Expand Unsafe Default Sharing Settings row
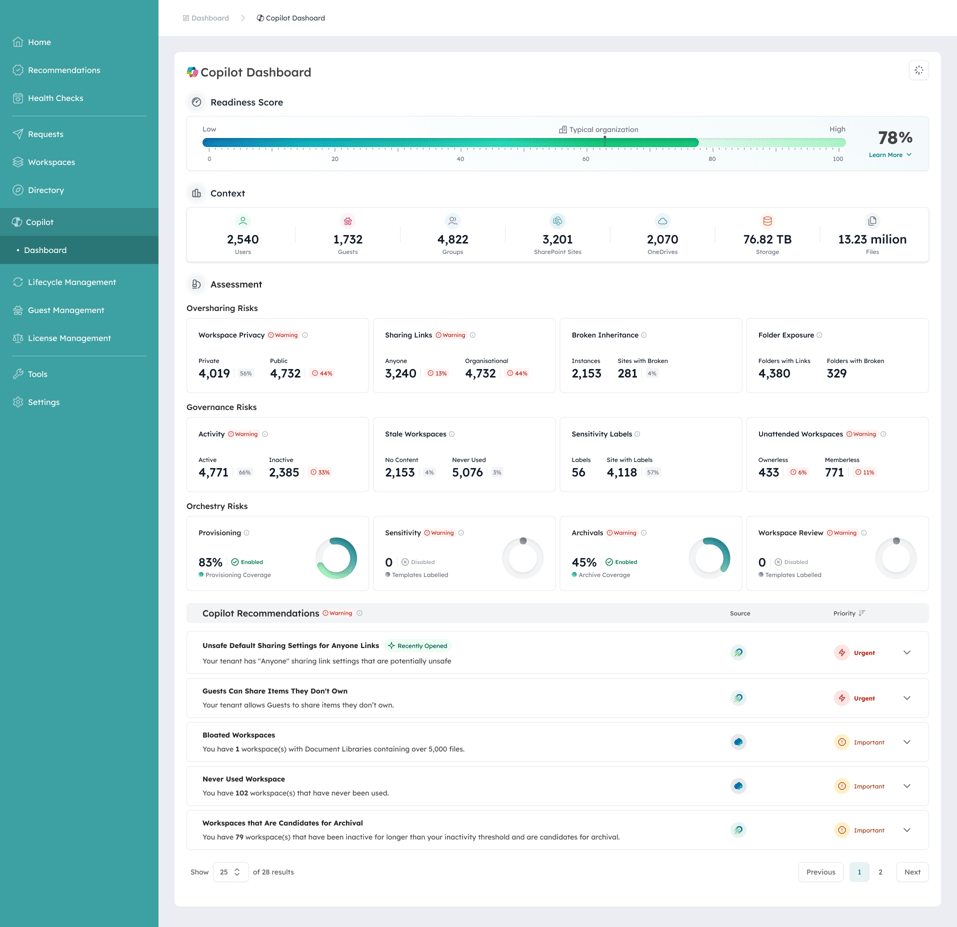Screen dimensions: 957x927 click(x=907, y=653)
